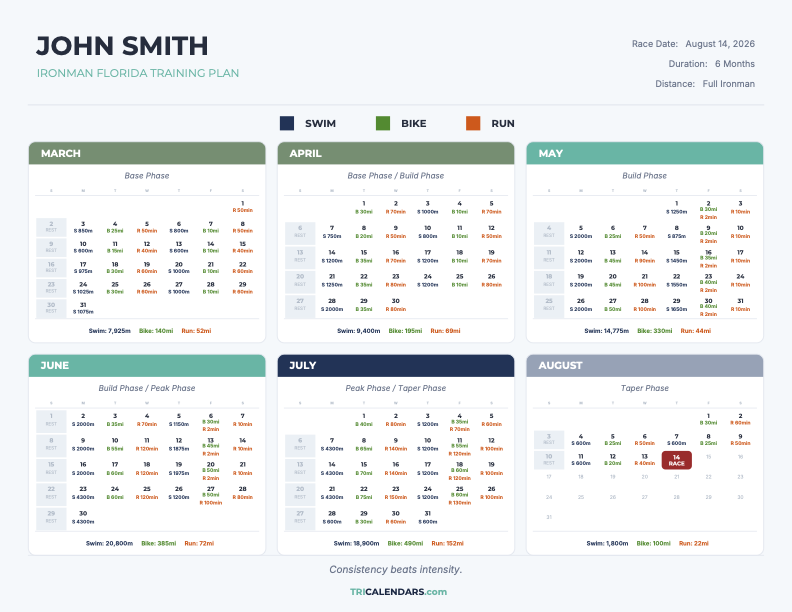792x612 pixels.
Task: Select the red Race day badge on August 14
Action: (676, 460)
